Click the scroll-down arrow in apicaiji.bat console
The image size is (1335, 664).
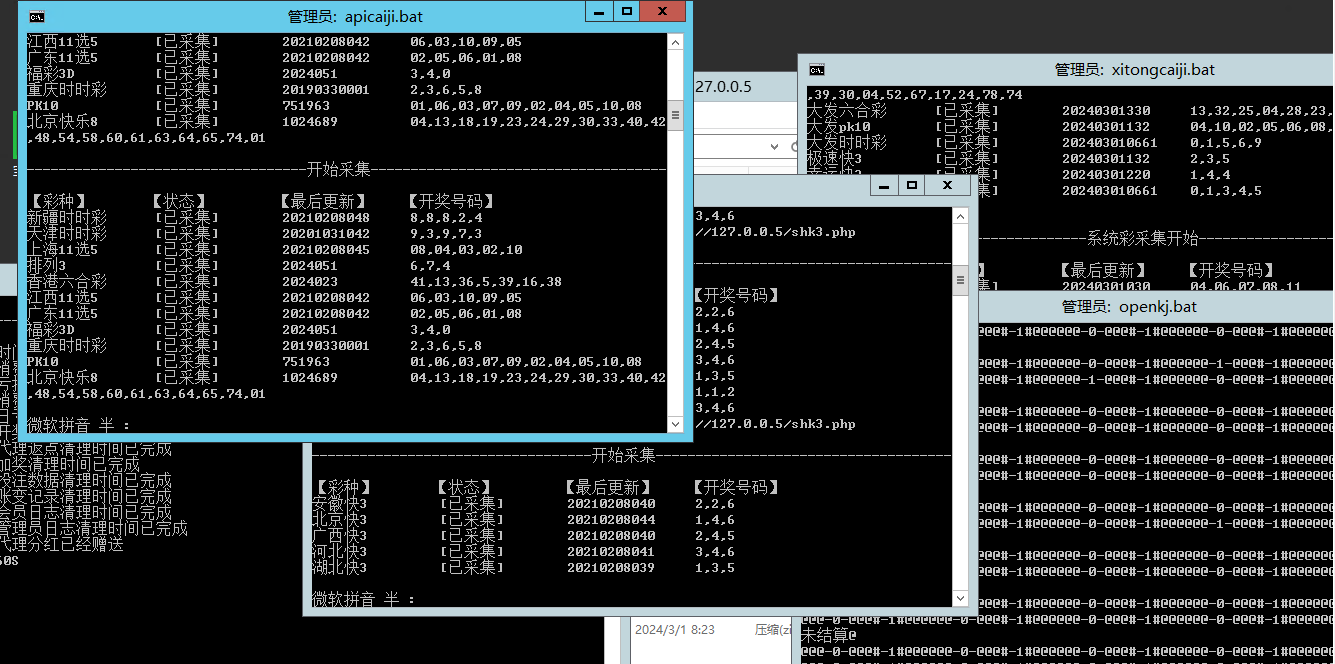point(675,424)
